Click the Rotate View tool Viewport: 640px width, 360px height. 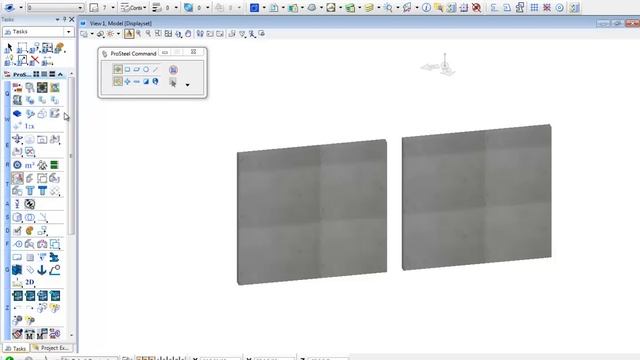point(178,34)
